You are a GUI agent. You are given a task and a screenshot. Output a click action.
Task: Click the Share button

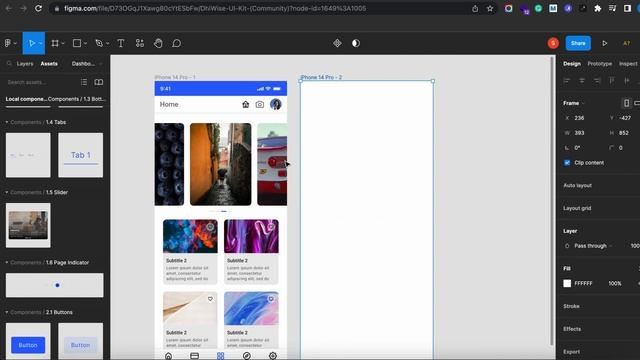click(578, 43)
